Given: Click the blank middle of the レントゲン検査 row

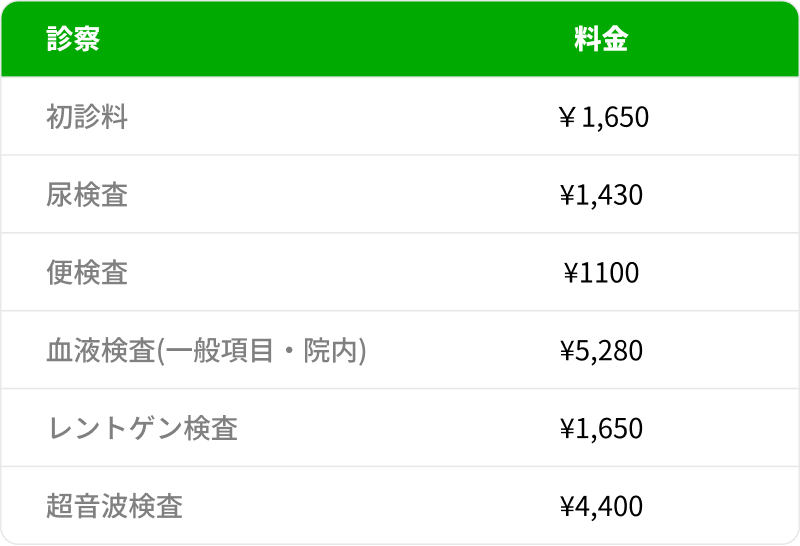Looking at the screenshot, I should point(390,429).
